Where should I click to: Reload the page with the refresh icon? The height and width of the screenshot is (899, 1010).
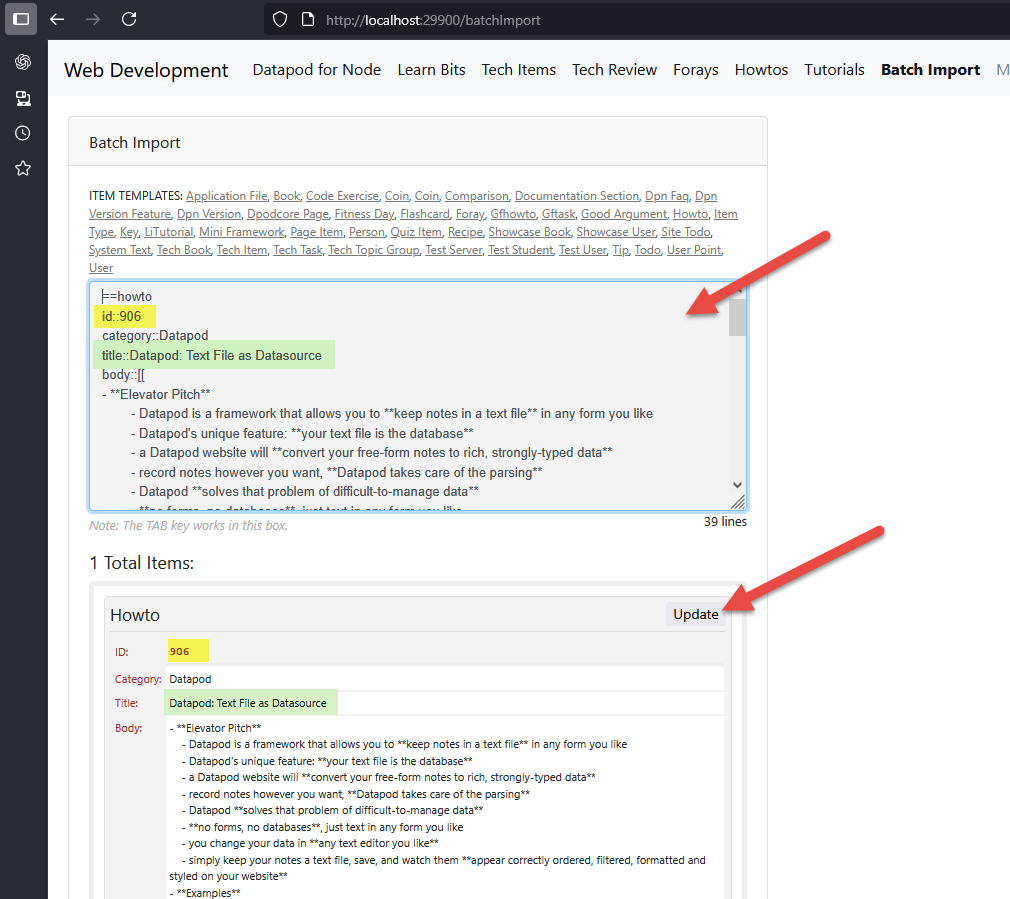pos(129,19)
